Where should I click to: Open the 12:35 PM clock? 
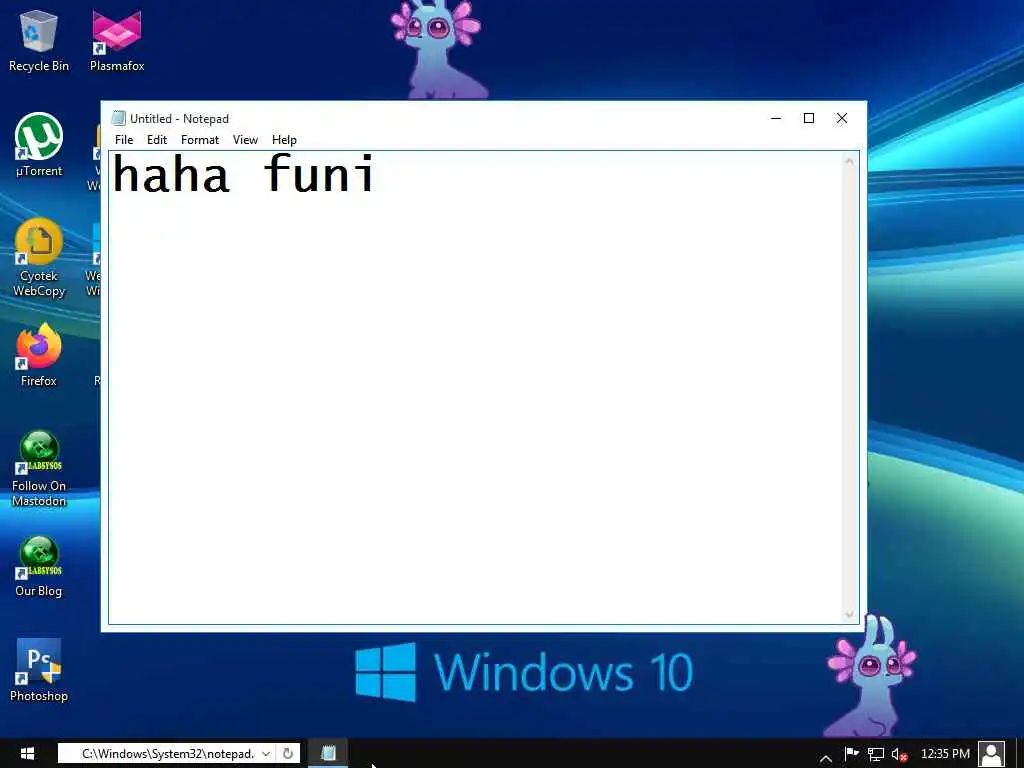pos(945,754)
